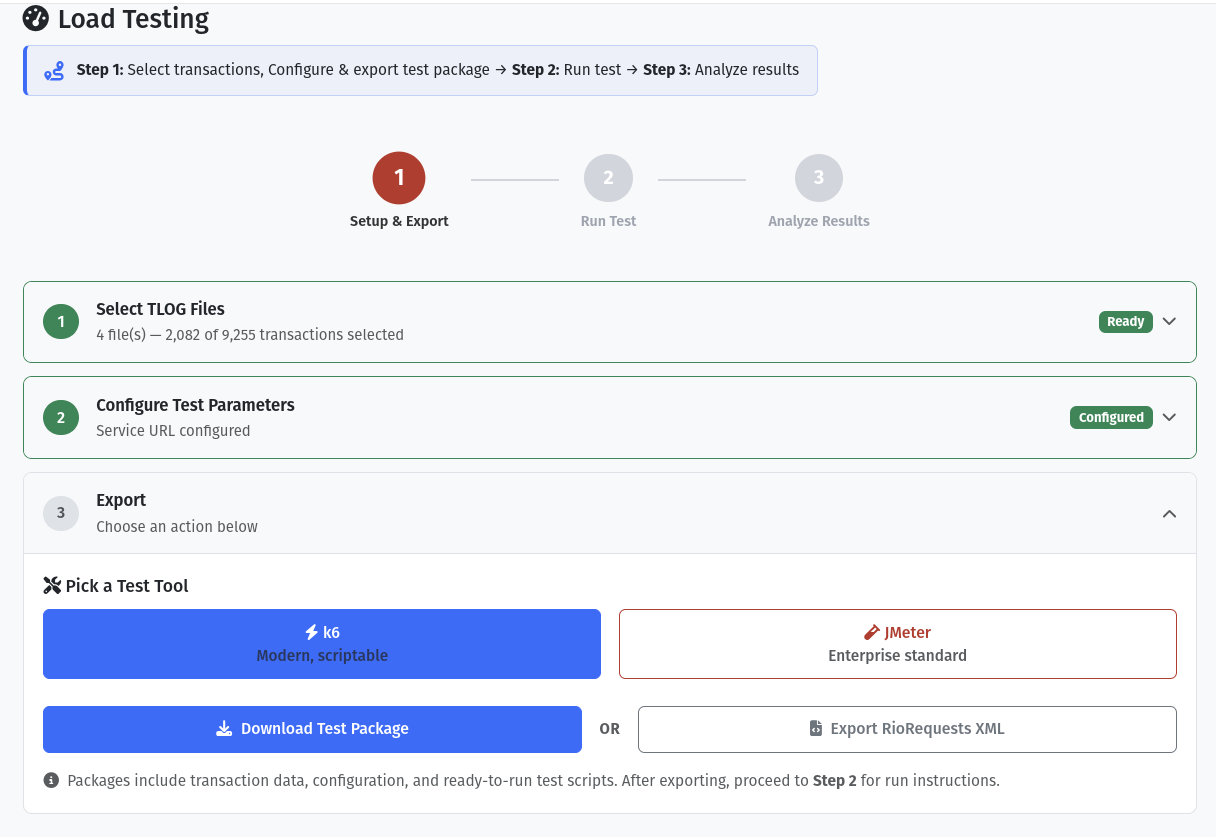This screenshot has width=1216, height=837.
Task: Click the Download Test Package button
Action: pyautogui.click(x=311, y=728)
